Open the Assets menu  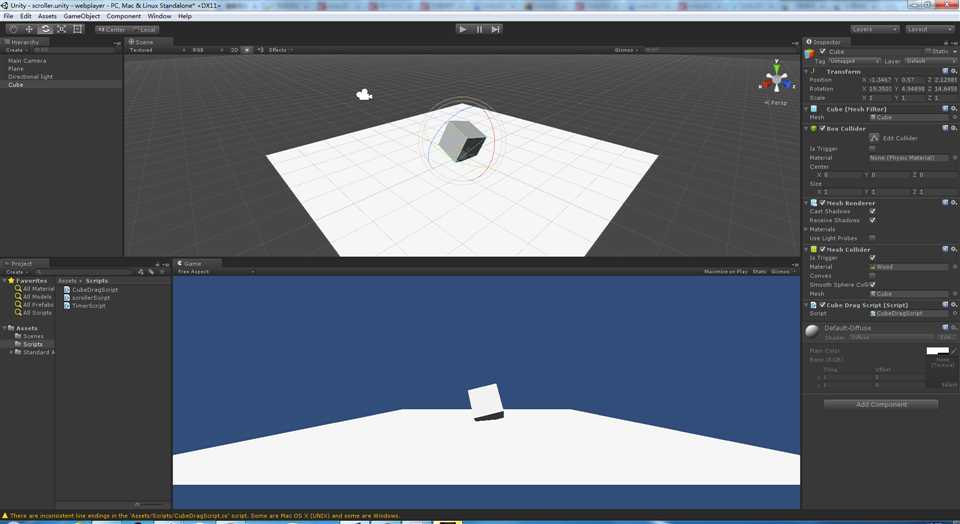[47, 16]
